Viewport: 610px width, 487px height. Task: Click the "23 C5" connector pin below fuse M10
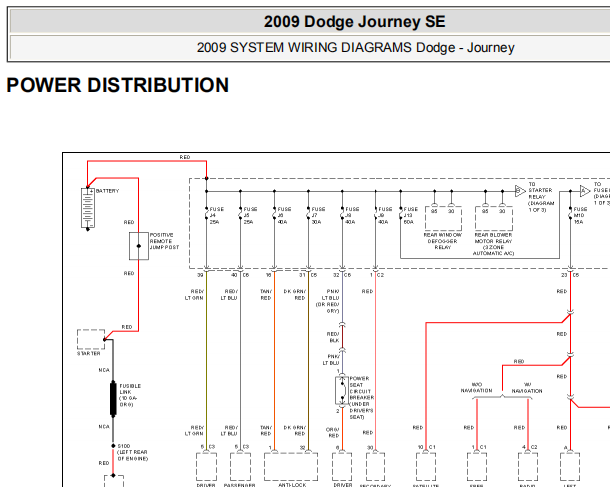570,275
